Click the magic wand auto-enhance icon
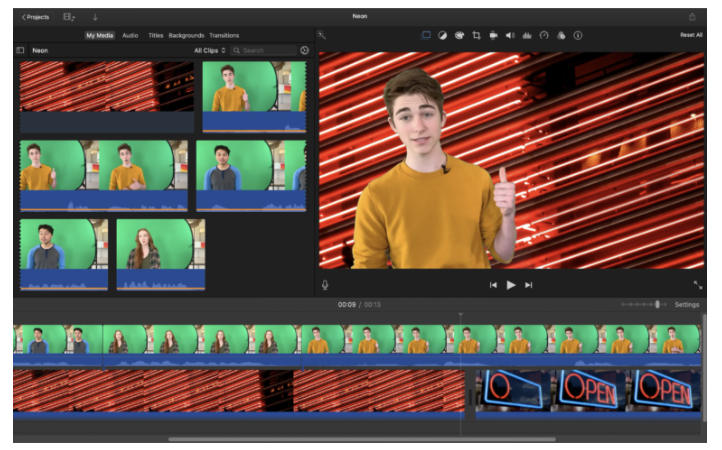Image resolution: width=722 pixels, height=450 pixels. [x=321, y=35]
